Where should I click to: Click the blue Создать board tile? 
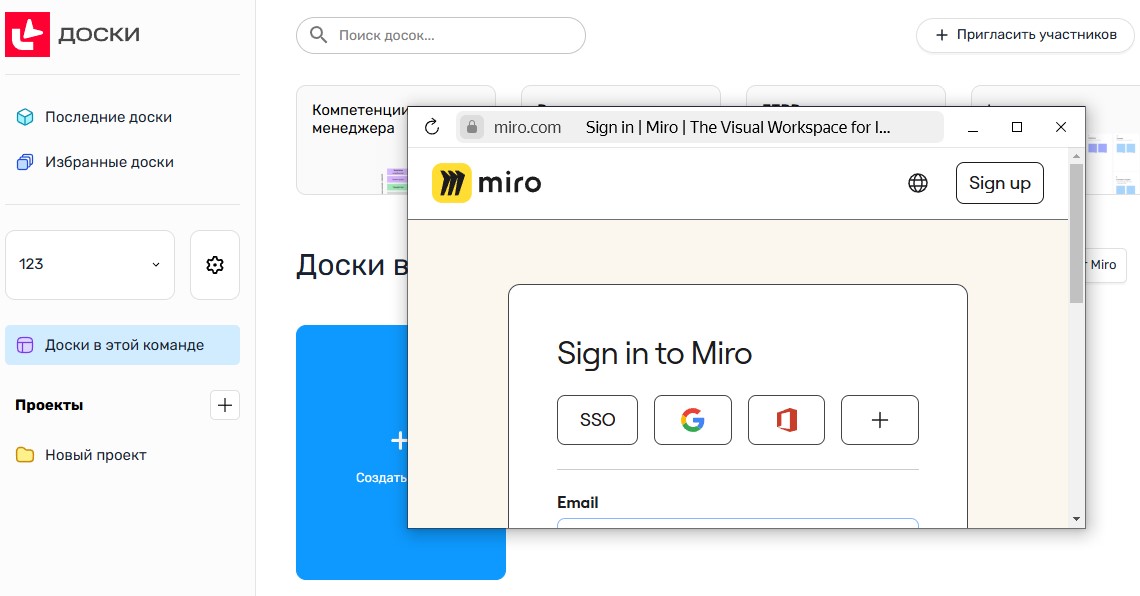click(352, 452)
